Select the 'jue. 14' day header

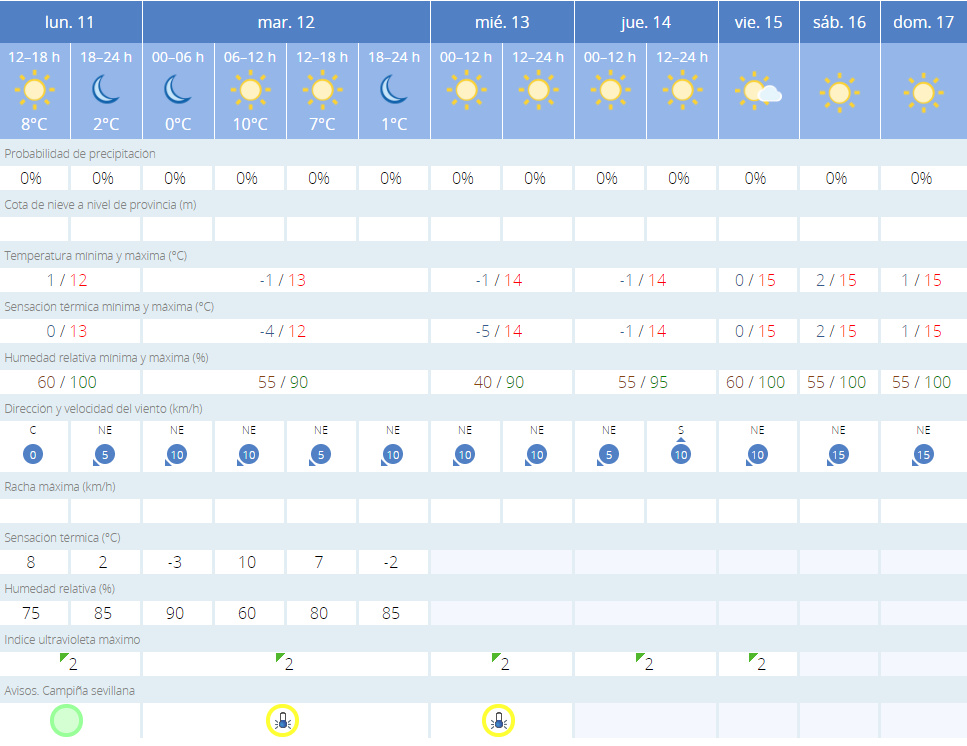(x=646, y=22)
